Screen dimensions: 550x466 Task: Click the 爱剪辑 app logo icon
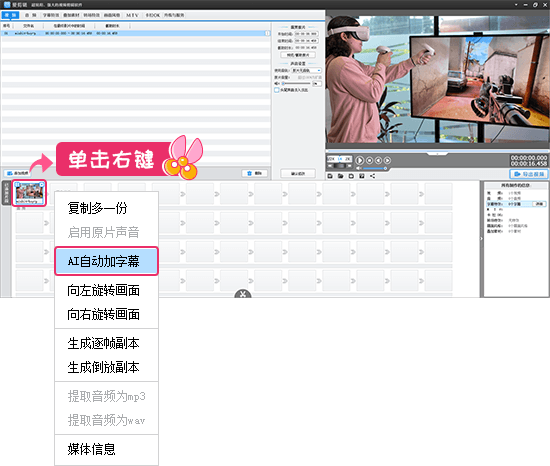(7, 5)
